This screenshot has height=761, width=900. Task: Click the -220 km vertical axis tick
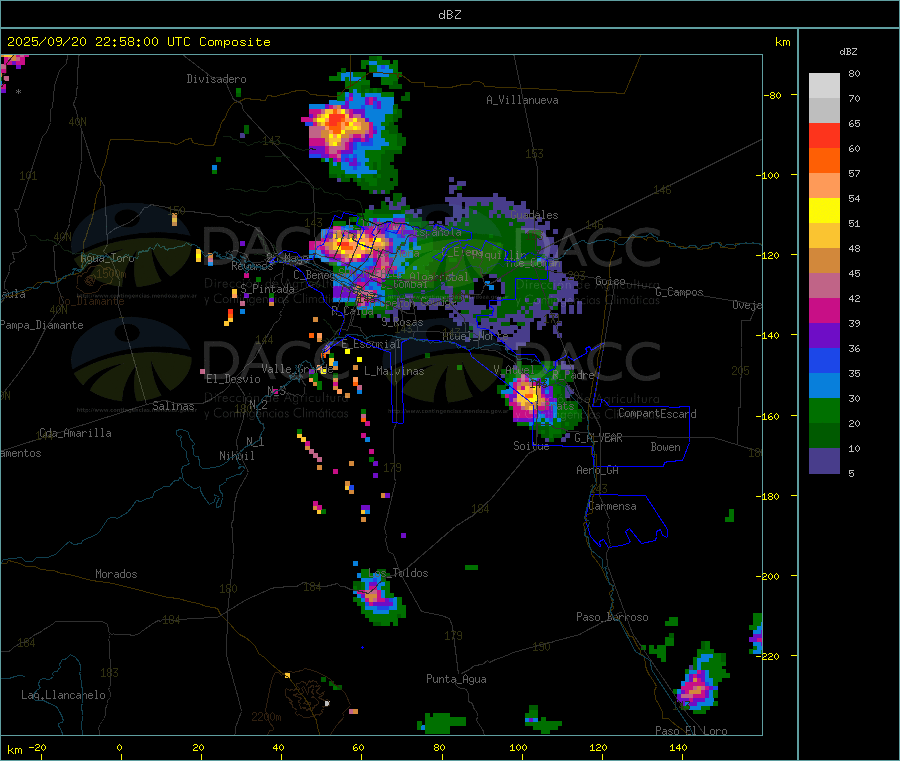pos(769,656)
